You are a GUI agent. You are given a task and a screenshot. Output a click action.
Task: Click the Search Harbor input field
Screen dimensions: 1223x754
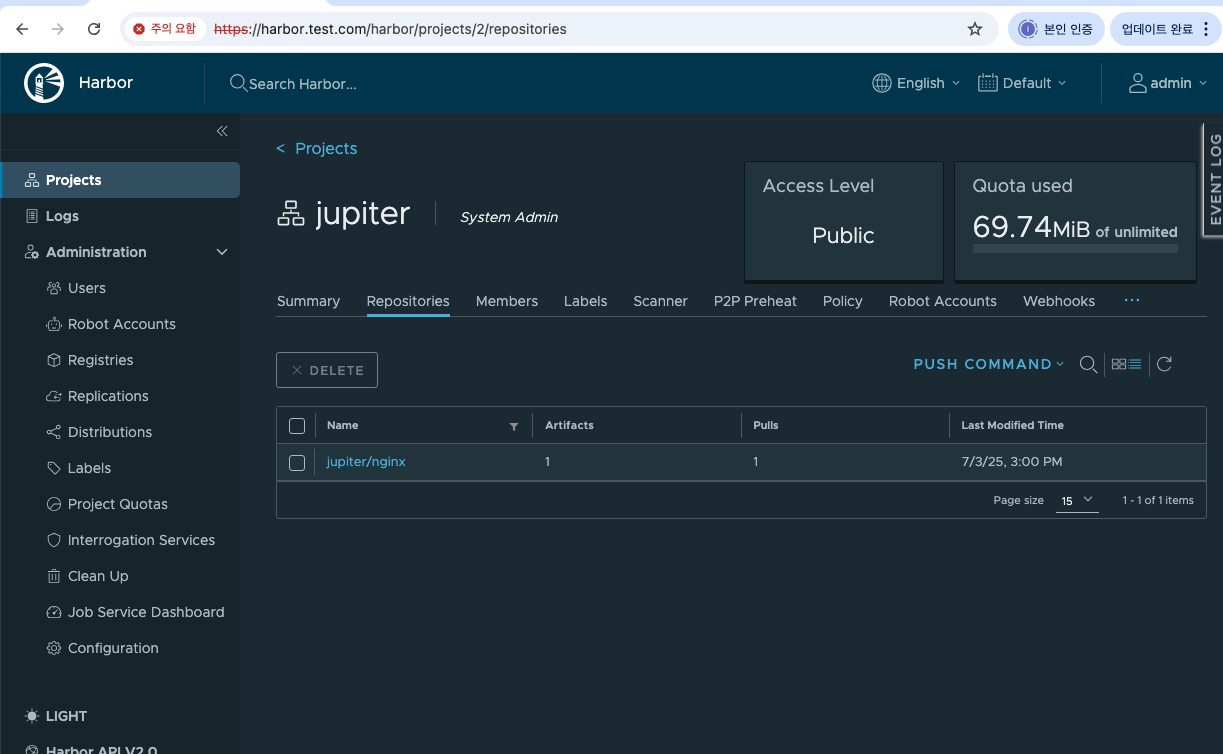click(303, 84)
